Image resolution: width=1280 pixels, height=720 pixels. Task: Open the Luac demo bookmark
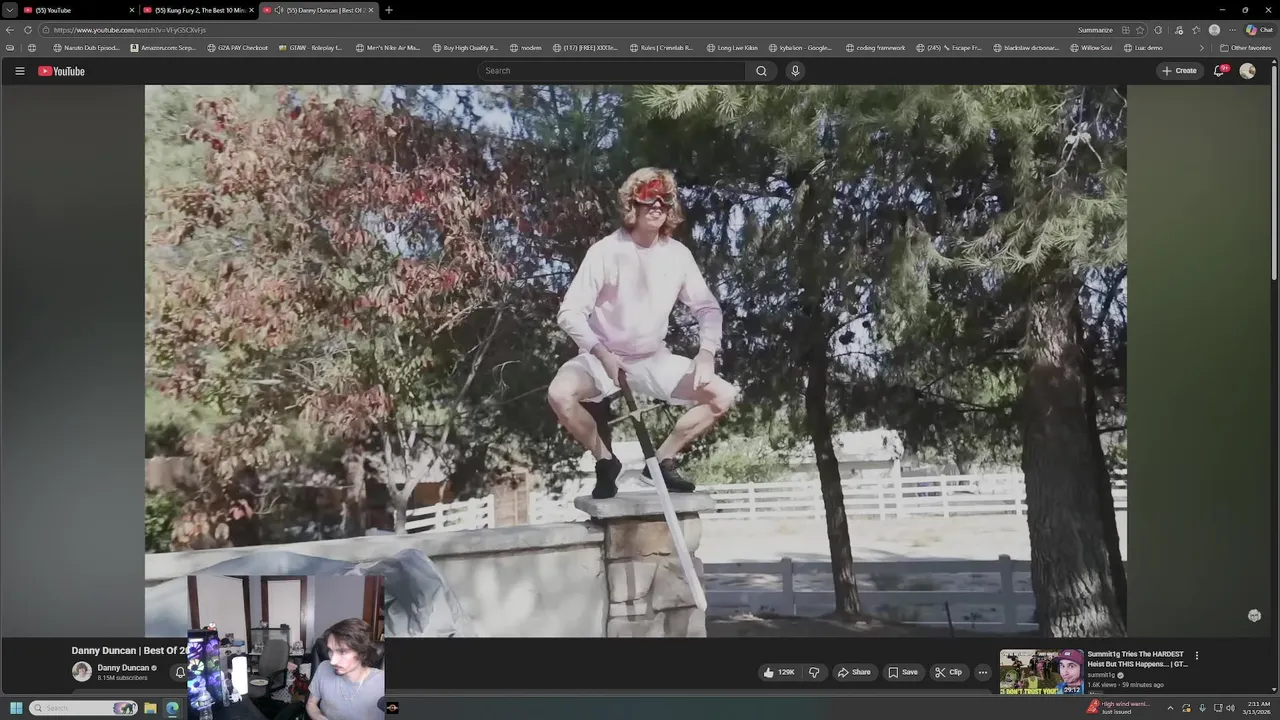pyautogui.click(x=1142, y=47)
